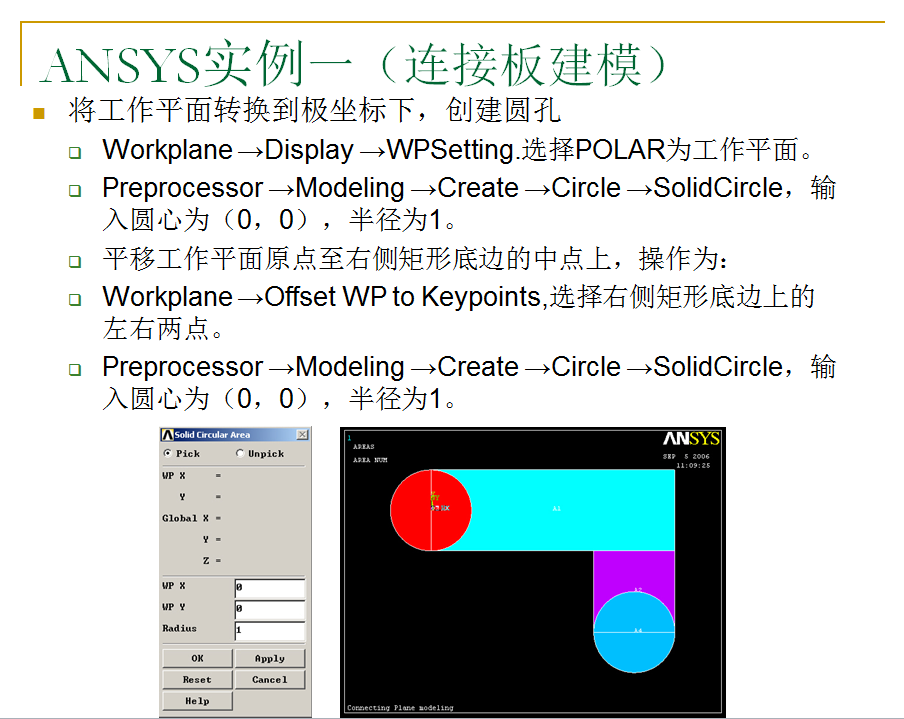
Task: Click the ANSYS logo in the graphics window
Action: pos(691,439)
